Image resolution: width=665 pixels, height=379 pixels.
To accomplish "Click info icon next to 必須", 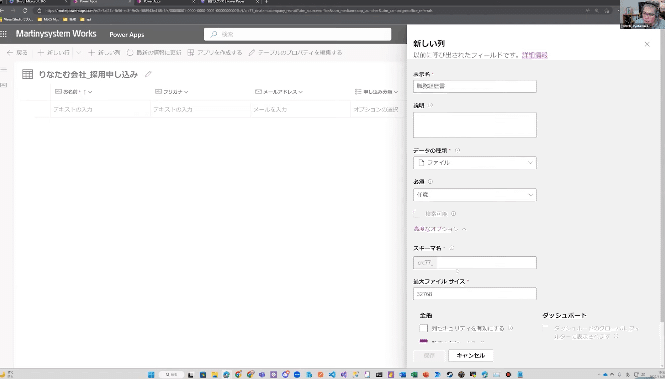I will (430, 181).
